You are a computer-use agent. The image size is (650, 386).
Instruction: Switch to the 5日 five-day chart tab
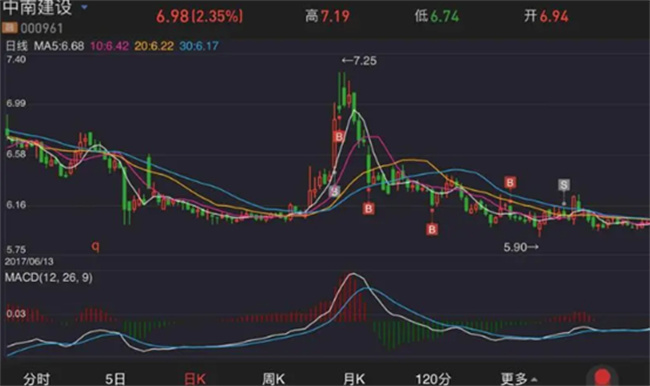[115, 379]
